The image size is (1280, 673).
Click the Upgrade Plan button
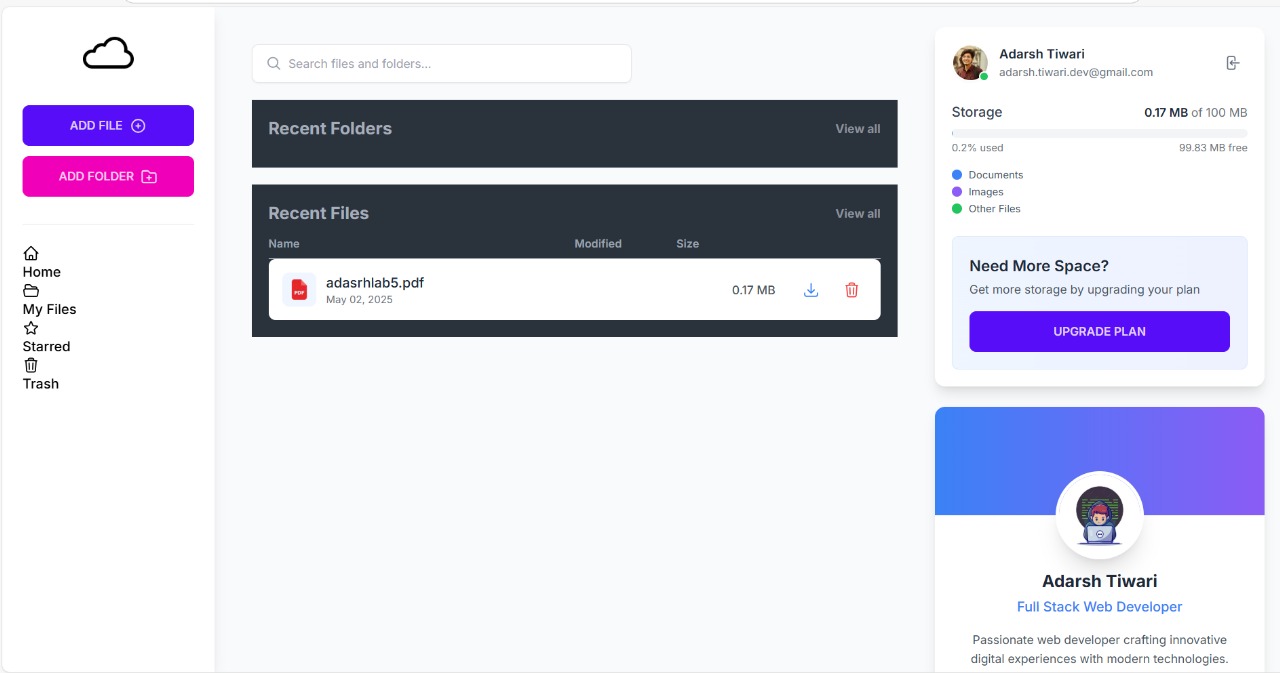[1099, 331]
